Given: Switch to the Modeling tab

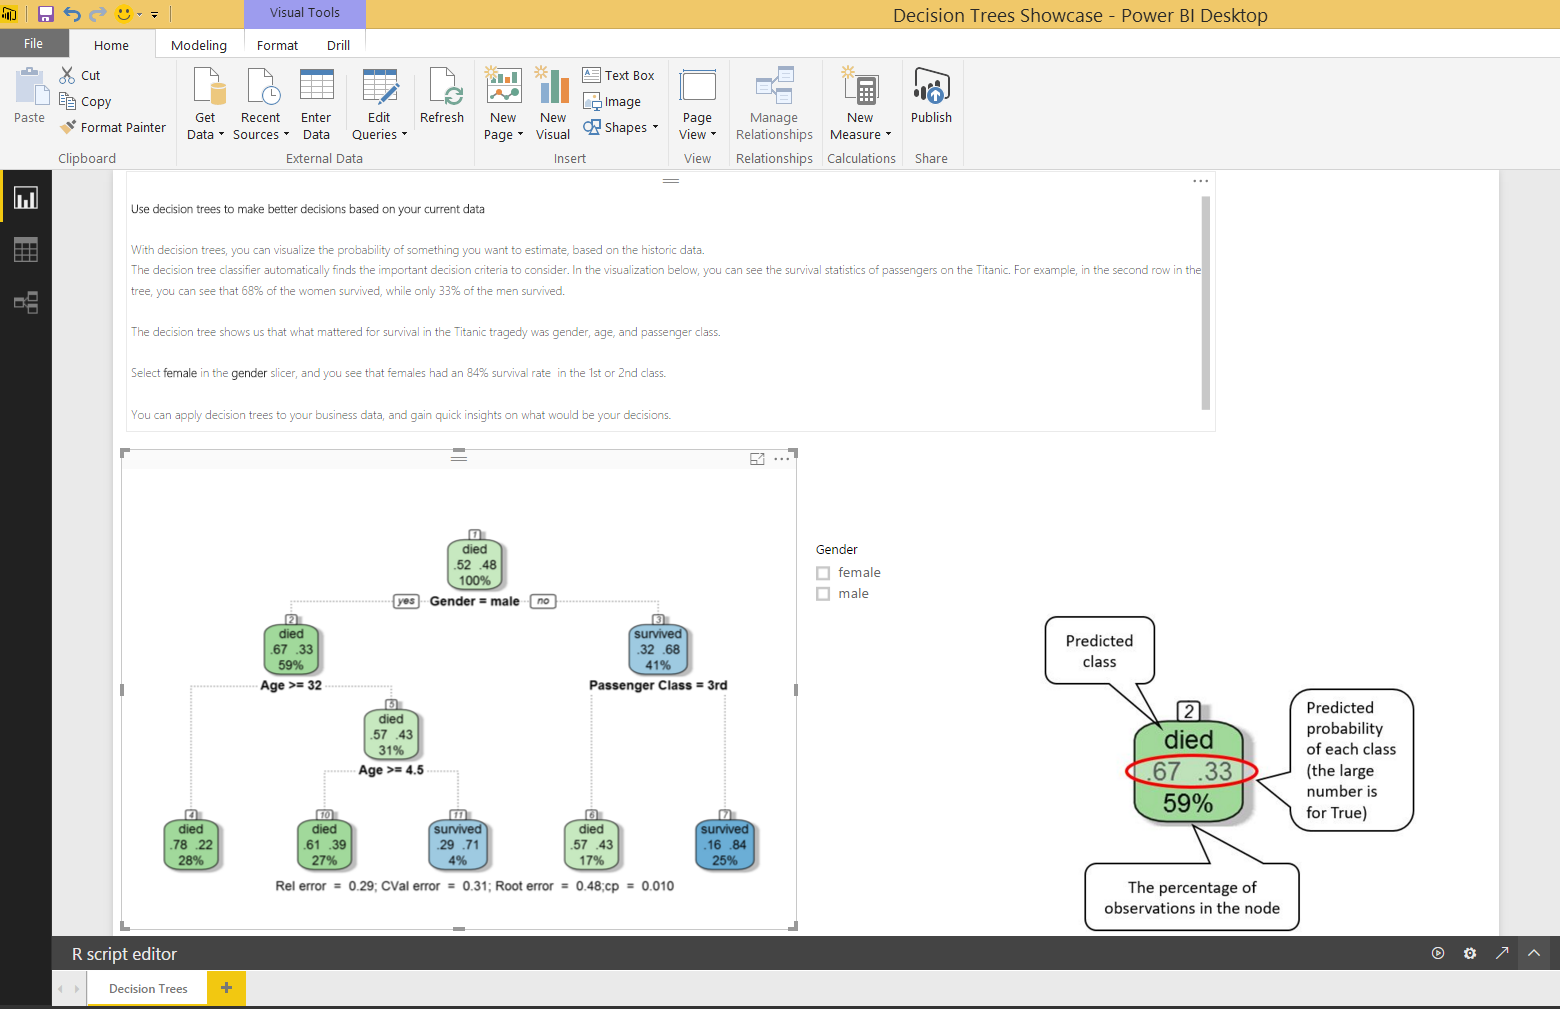Looking at the screenshot, I should (x=198, y=44).
